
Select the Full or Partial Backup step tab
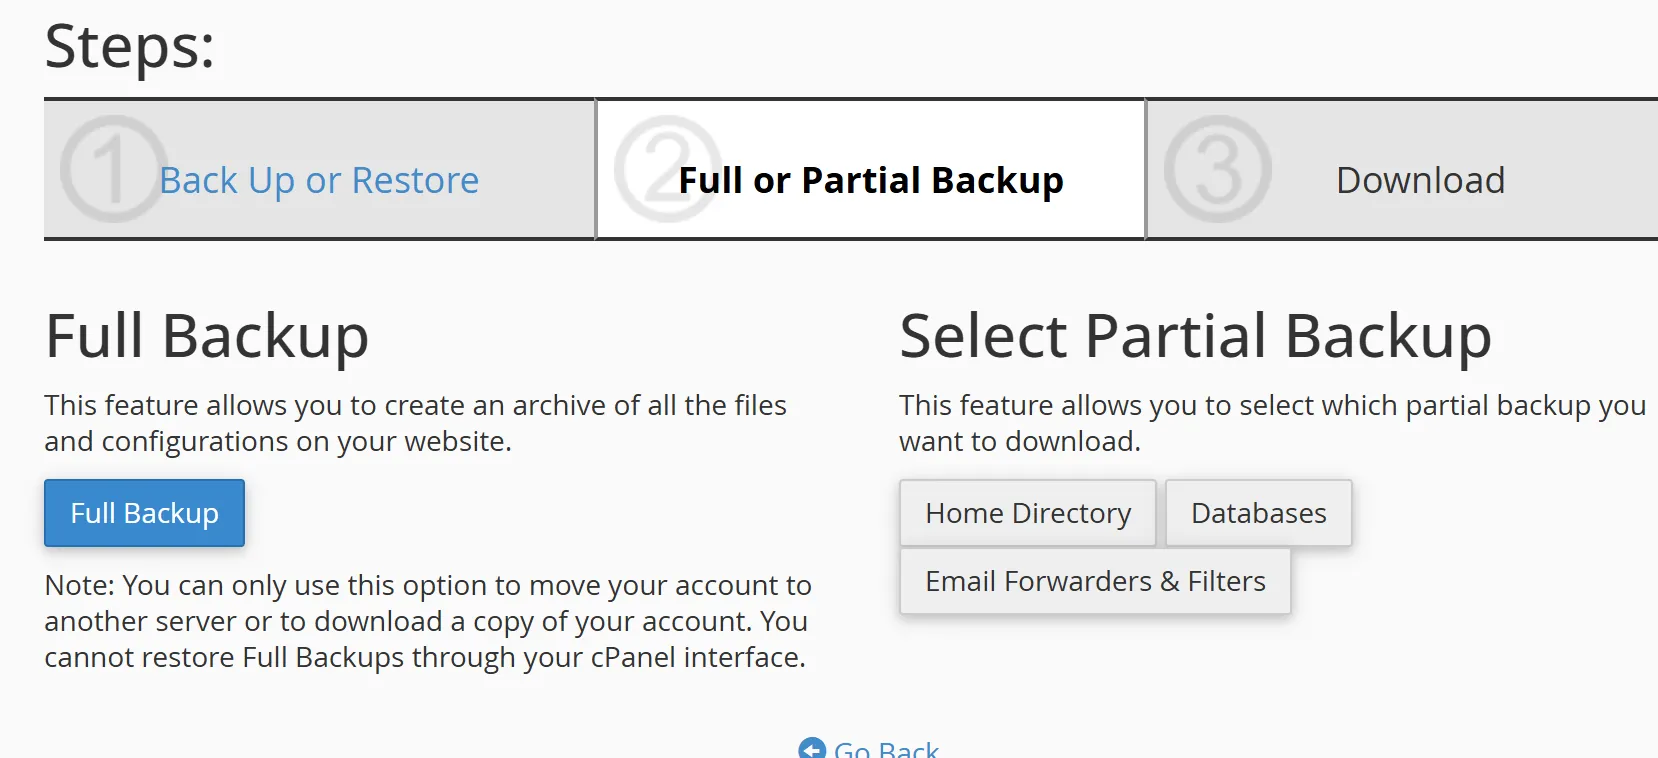(871, 170)
